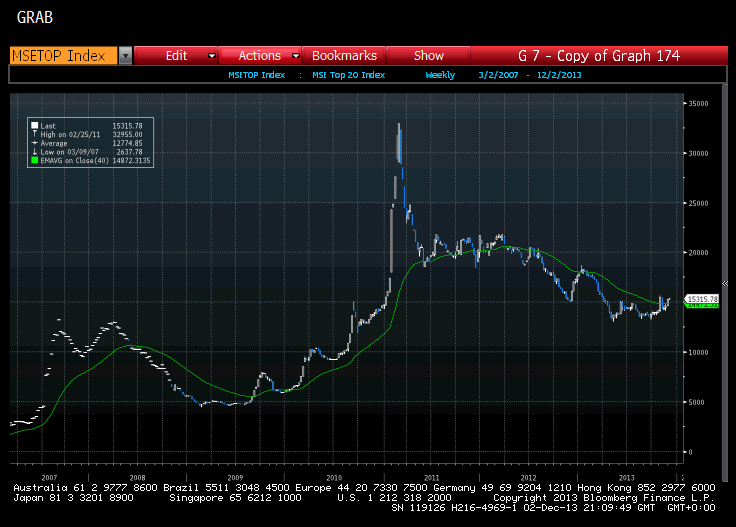Click the 2013 x-axis label

pyautogui.click(x=626, y=478)
